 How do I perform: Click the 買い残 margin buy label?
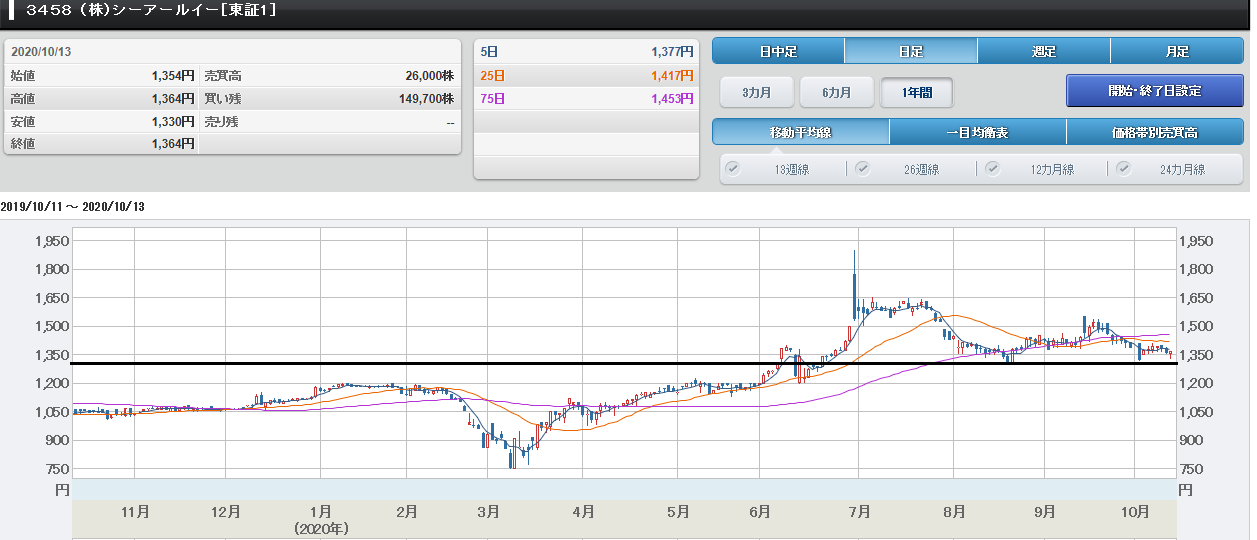click(x=221, y=98)
